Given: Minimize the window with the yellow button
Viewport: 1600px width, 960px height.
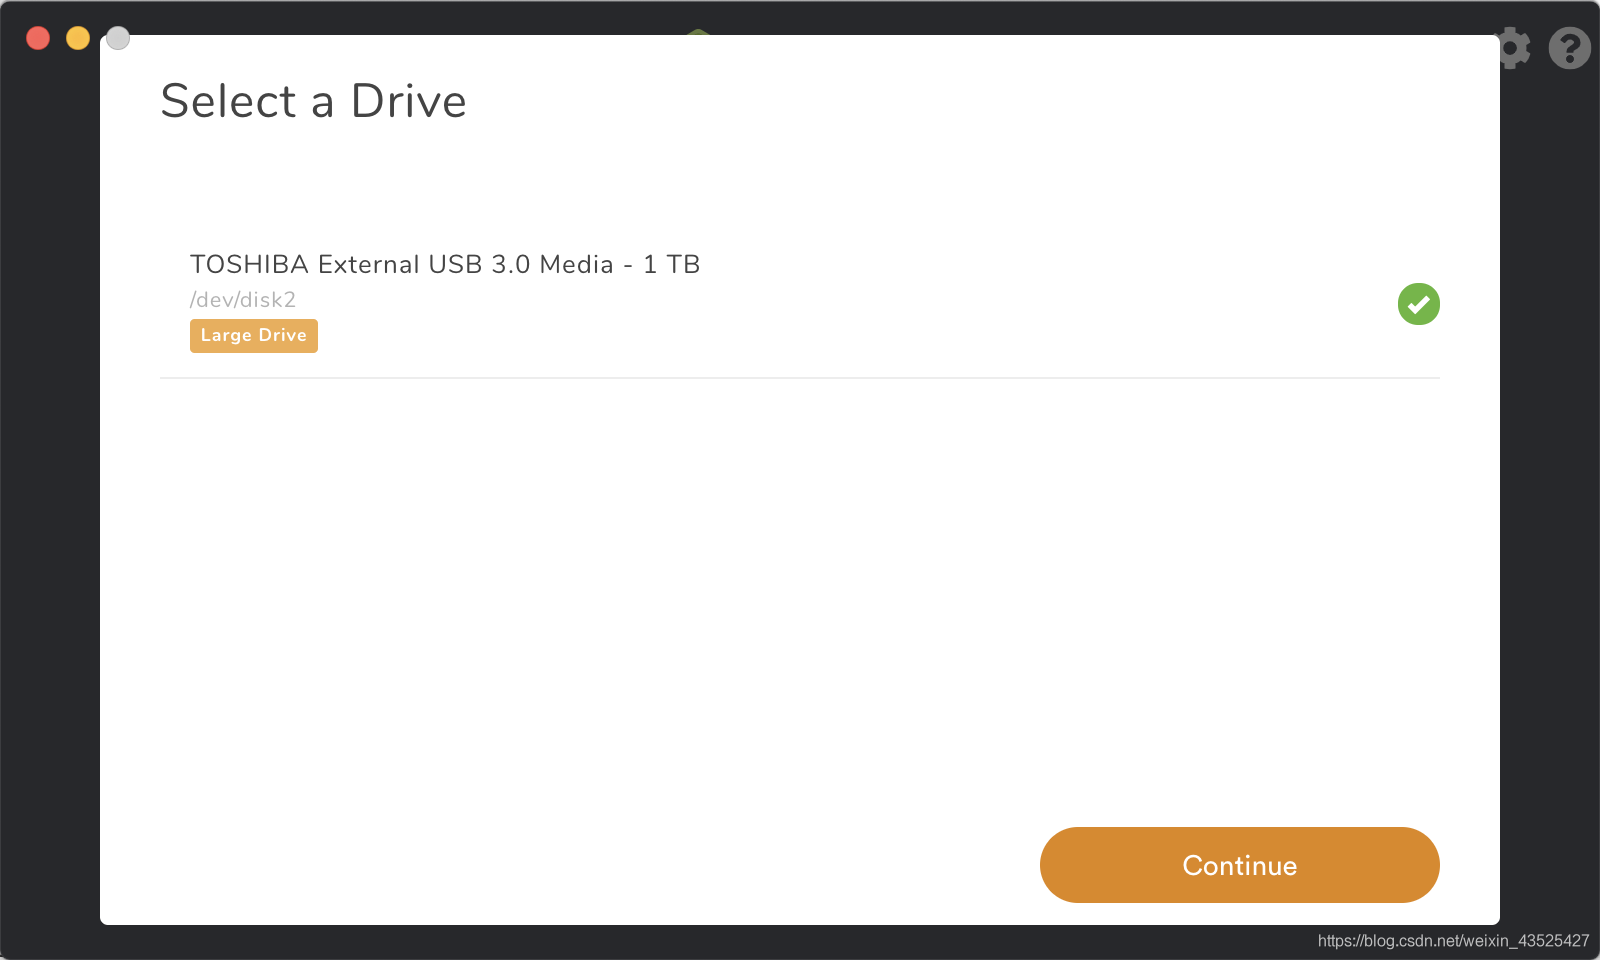Looking at the screenshot, I should (78, 38).
